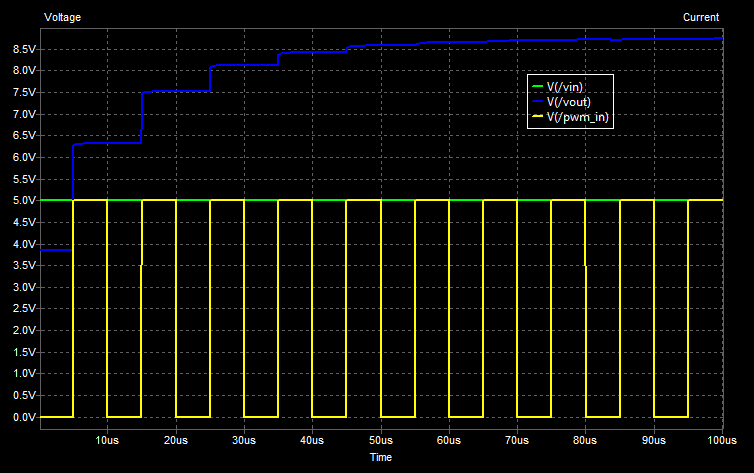Click the 8.5V label on voltage axis
Viewport: 754px width, 473px height.
click(24, 49)
